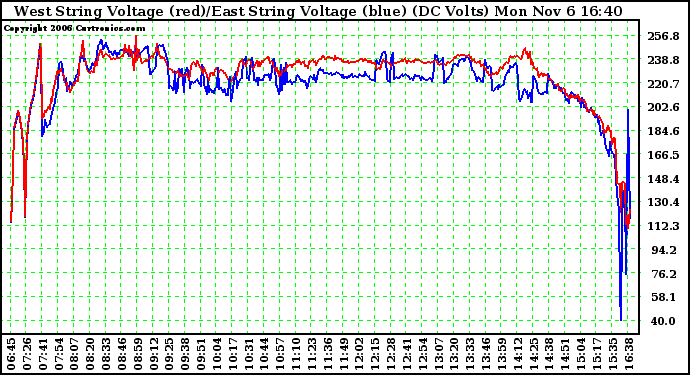The image size is (690, 375).
Task: Click the 07:54 time label
Action: 59,353
